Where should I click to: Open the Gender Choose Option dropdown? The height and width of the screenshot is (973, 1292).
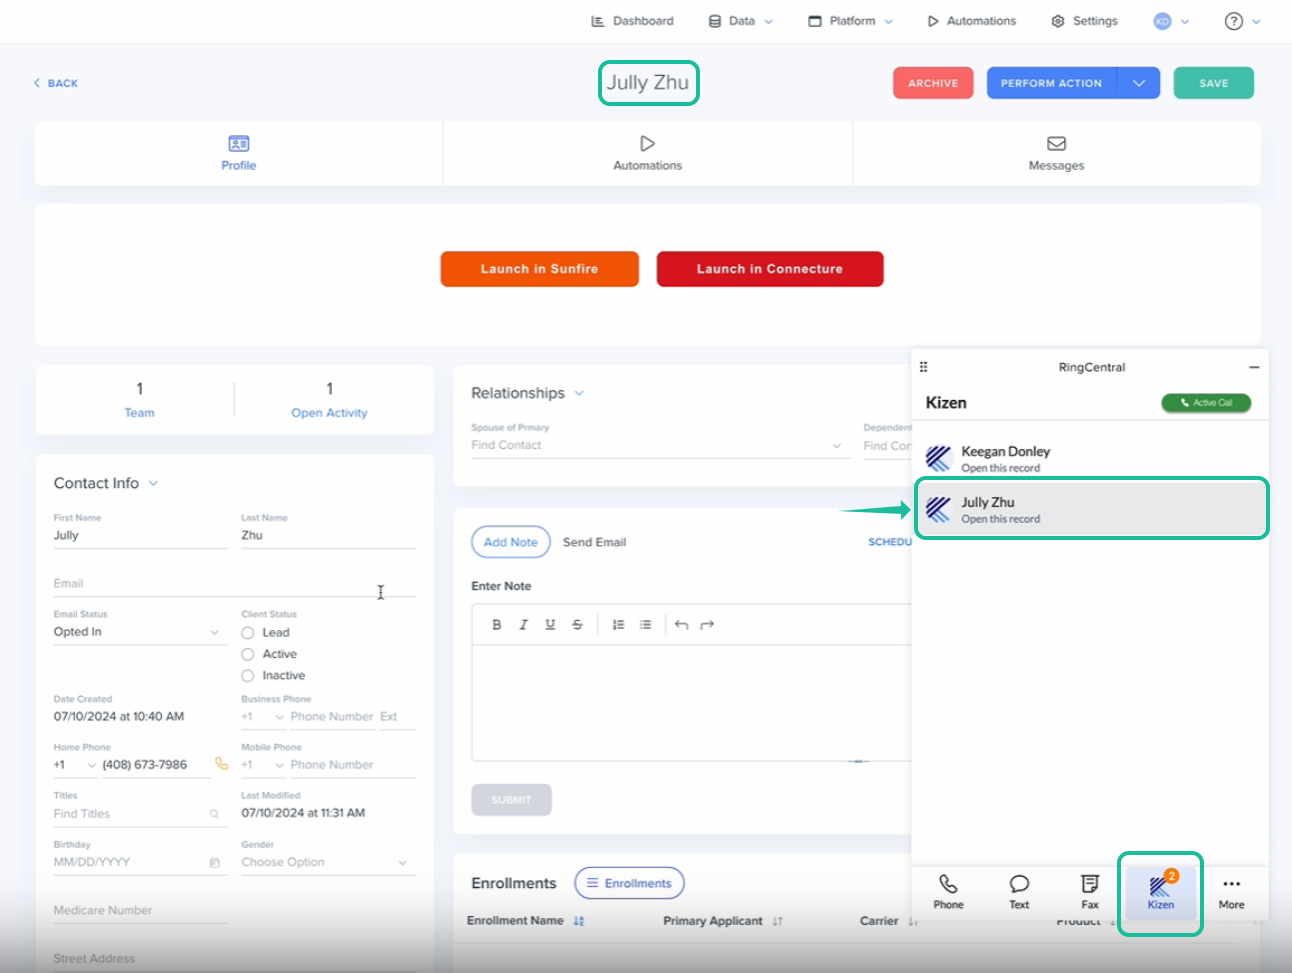tap(328, 862)
